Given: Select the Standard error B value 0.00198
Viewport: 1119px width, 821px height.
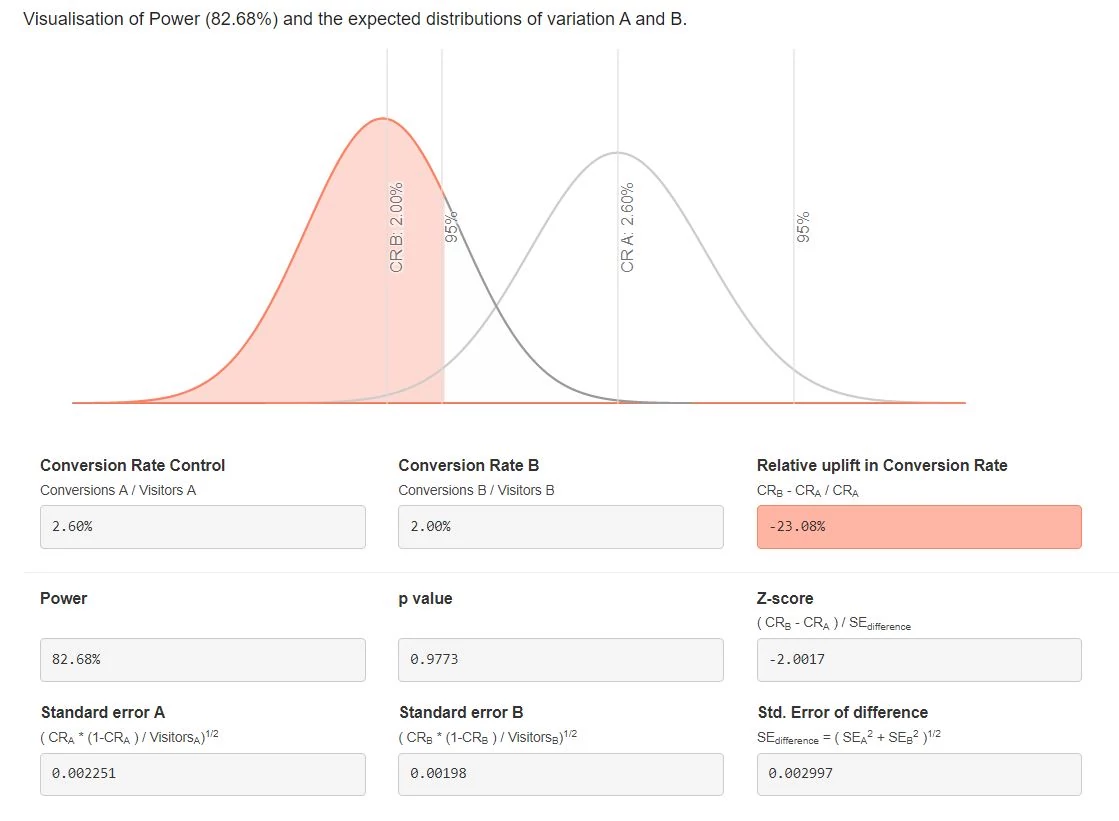Looking at the screenshot, I should [560, 774].
